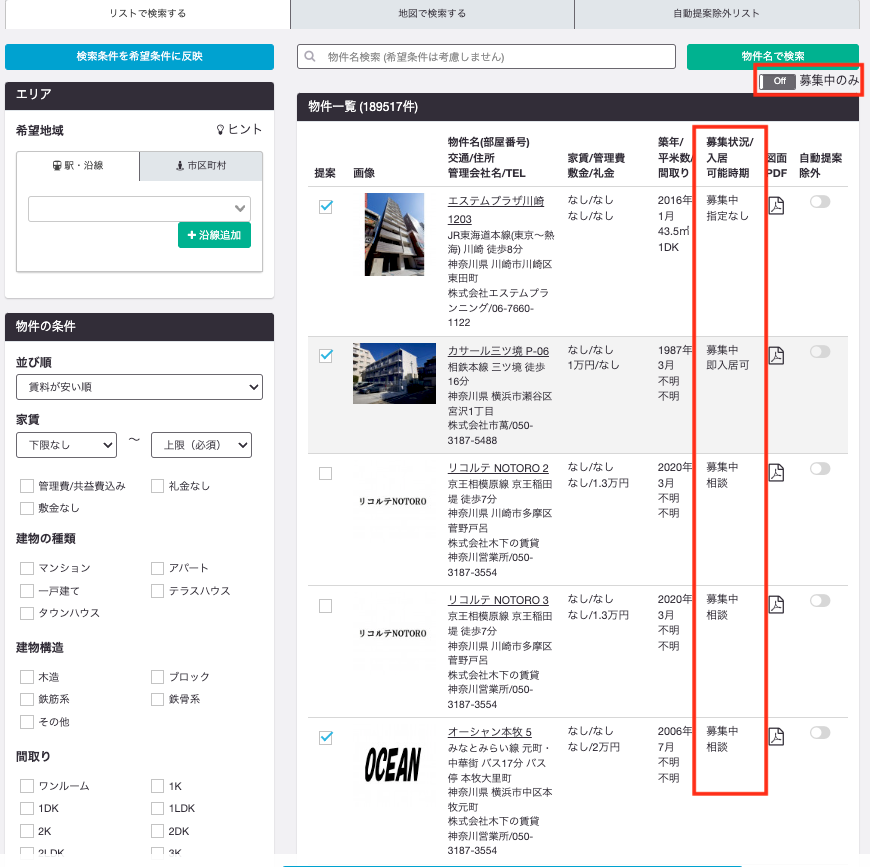Open rent 下限なし dropdown

coord(67,445)
